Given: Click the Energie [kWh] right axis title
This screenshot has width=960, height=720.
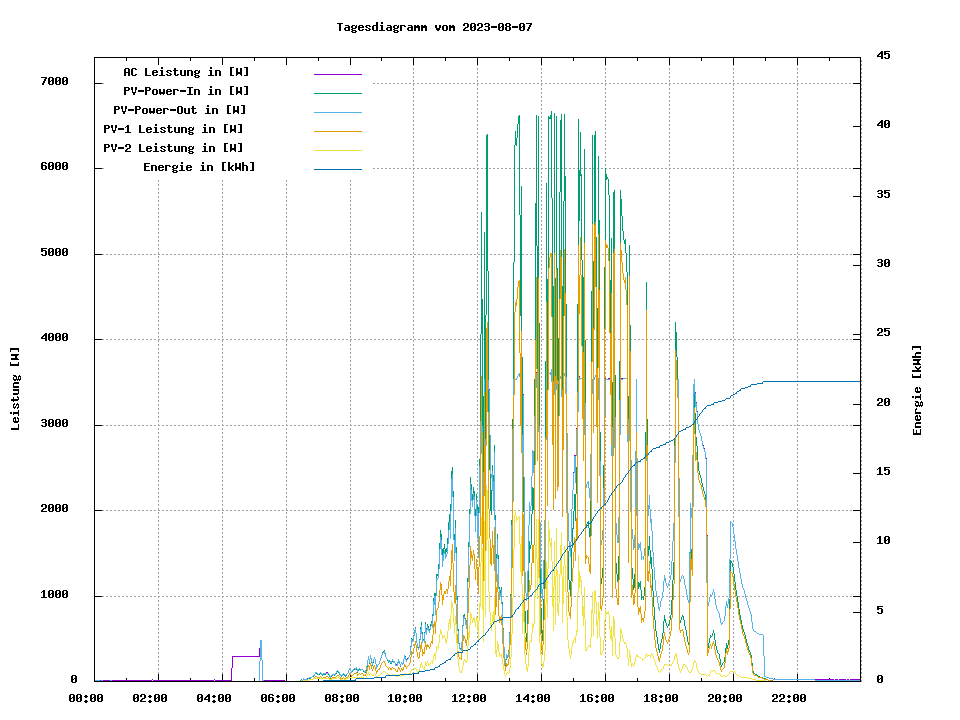Looking at the screenshot, I should 917,390.
